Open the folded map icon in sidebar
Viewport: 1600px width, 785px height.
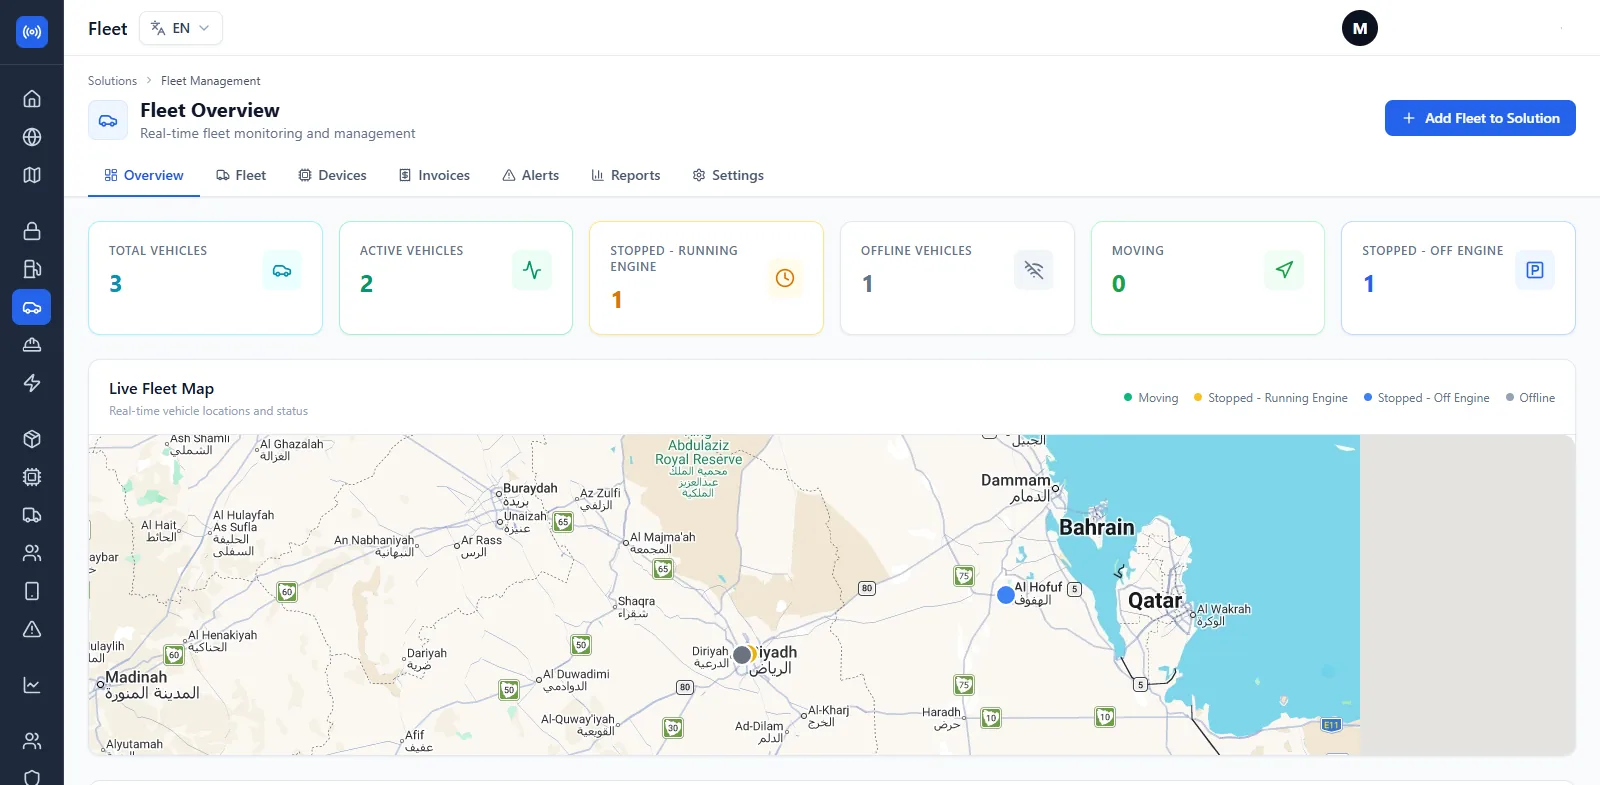(x=32, y=175)
